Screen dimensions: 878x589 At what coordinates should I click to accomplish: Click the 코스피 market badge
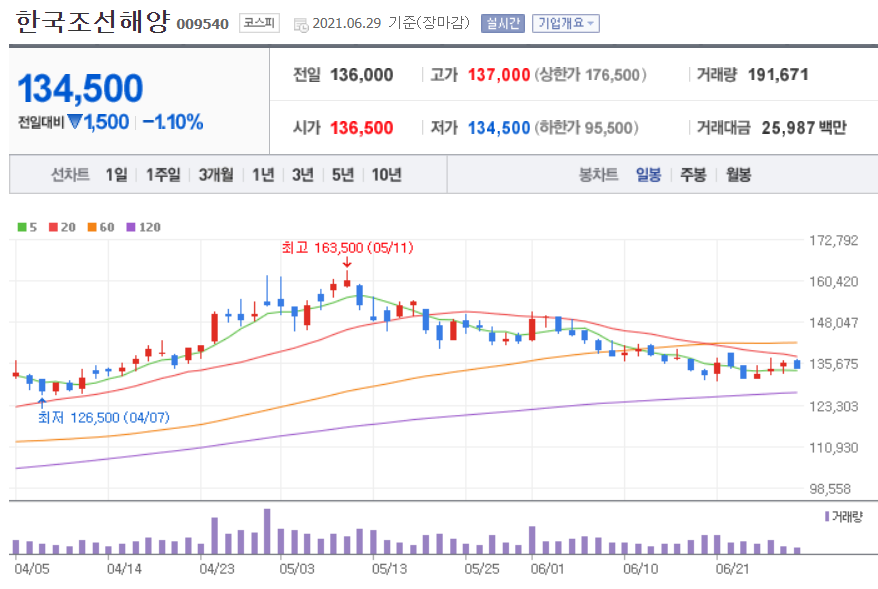(x=259, y=23)
